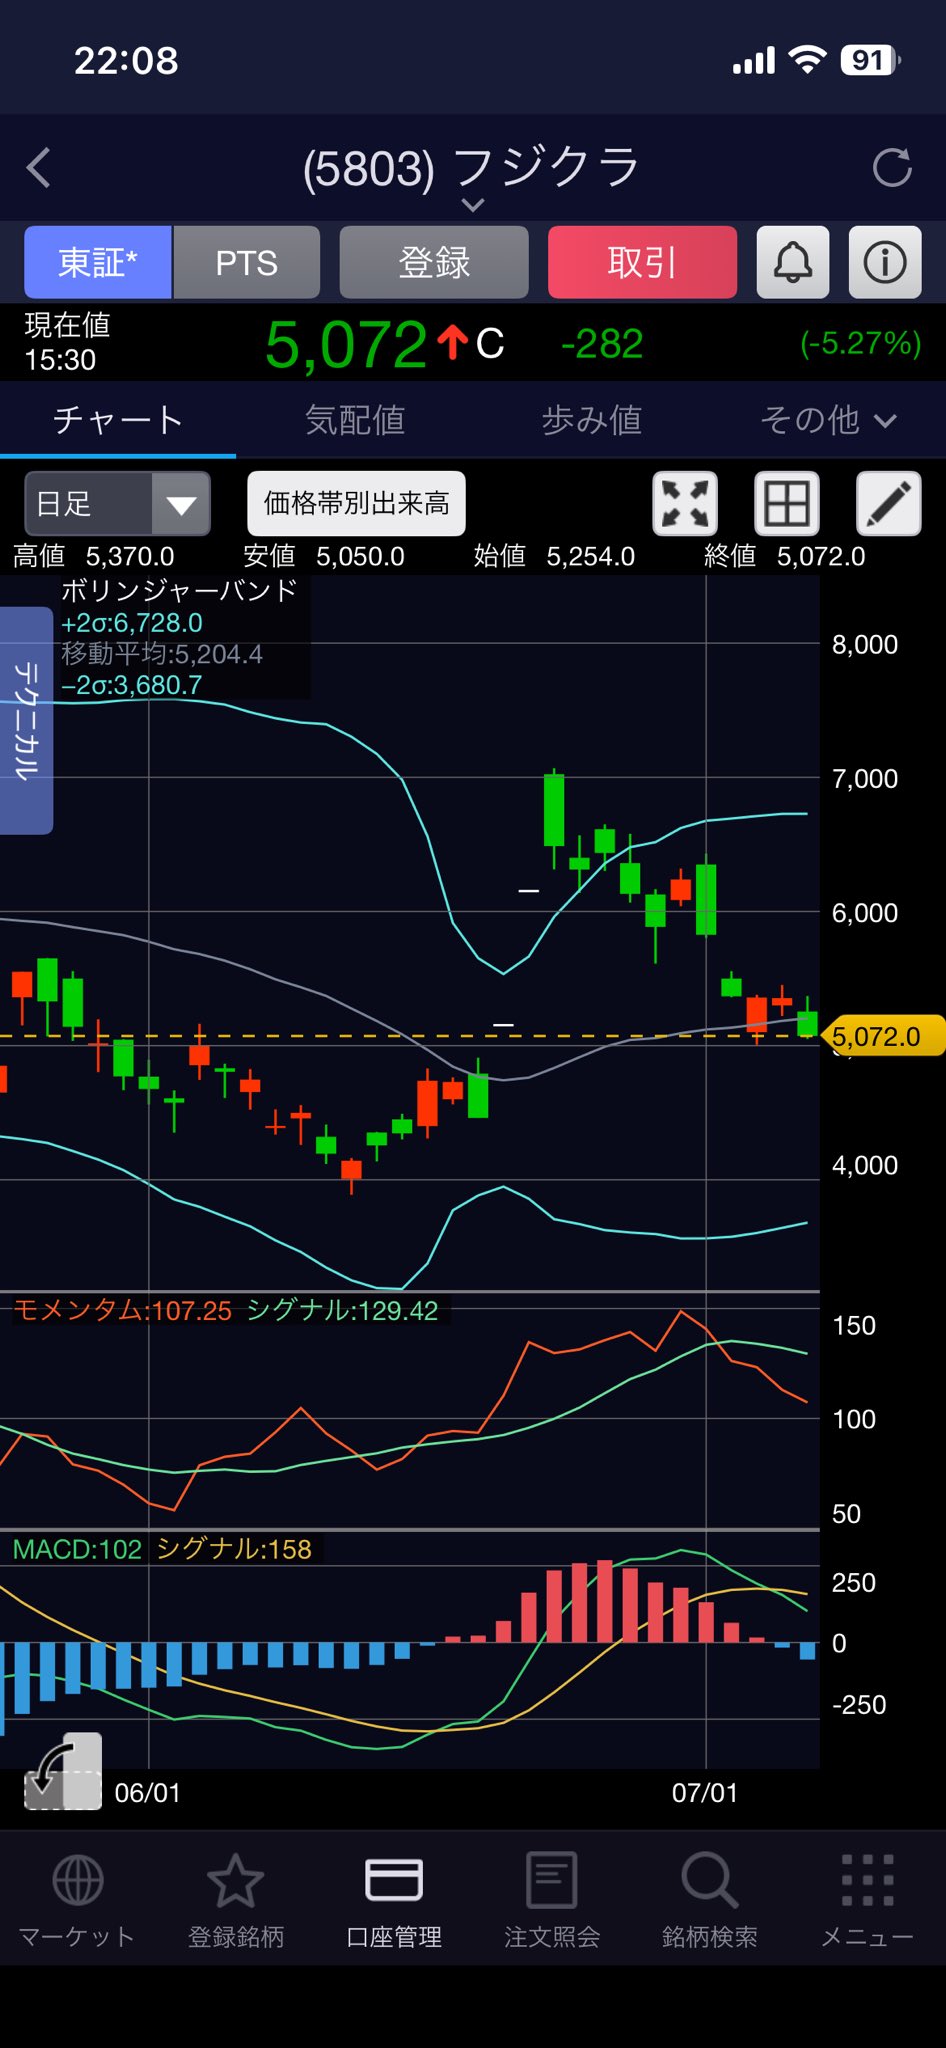Open 銘柄検索 stock search
Image resolution: width=946 pixels, height=2048 pixels.
coord(710,1900)
